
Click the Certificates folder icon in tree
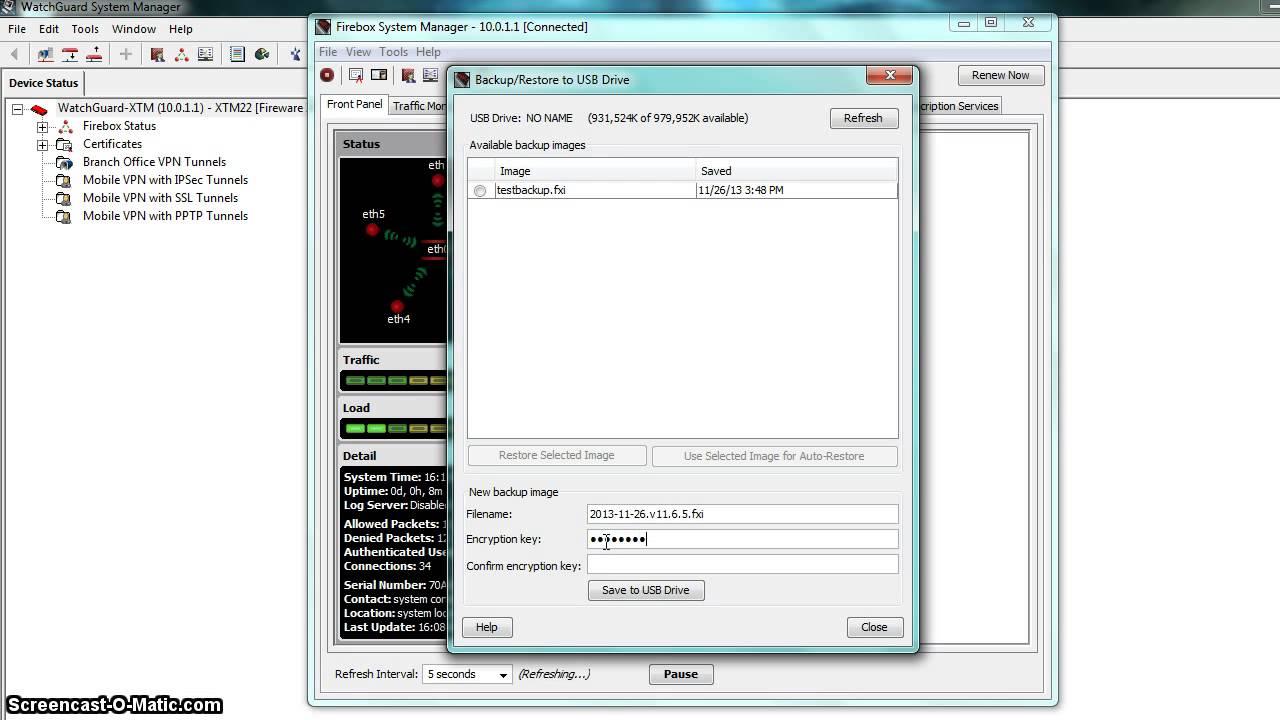[x=64, y=144]
